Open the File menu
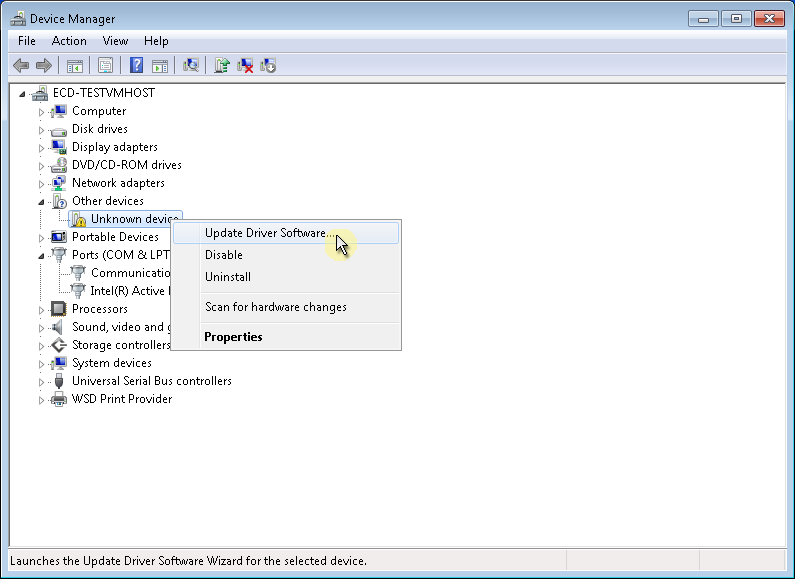 point(27,41)
